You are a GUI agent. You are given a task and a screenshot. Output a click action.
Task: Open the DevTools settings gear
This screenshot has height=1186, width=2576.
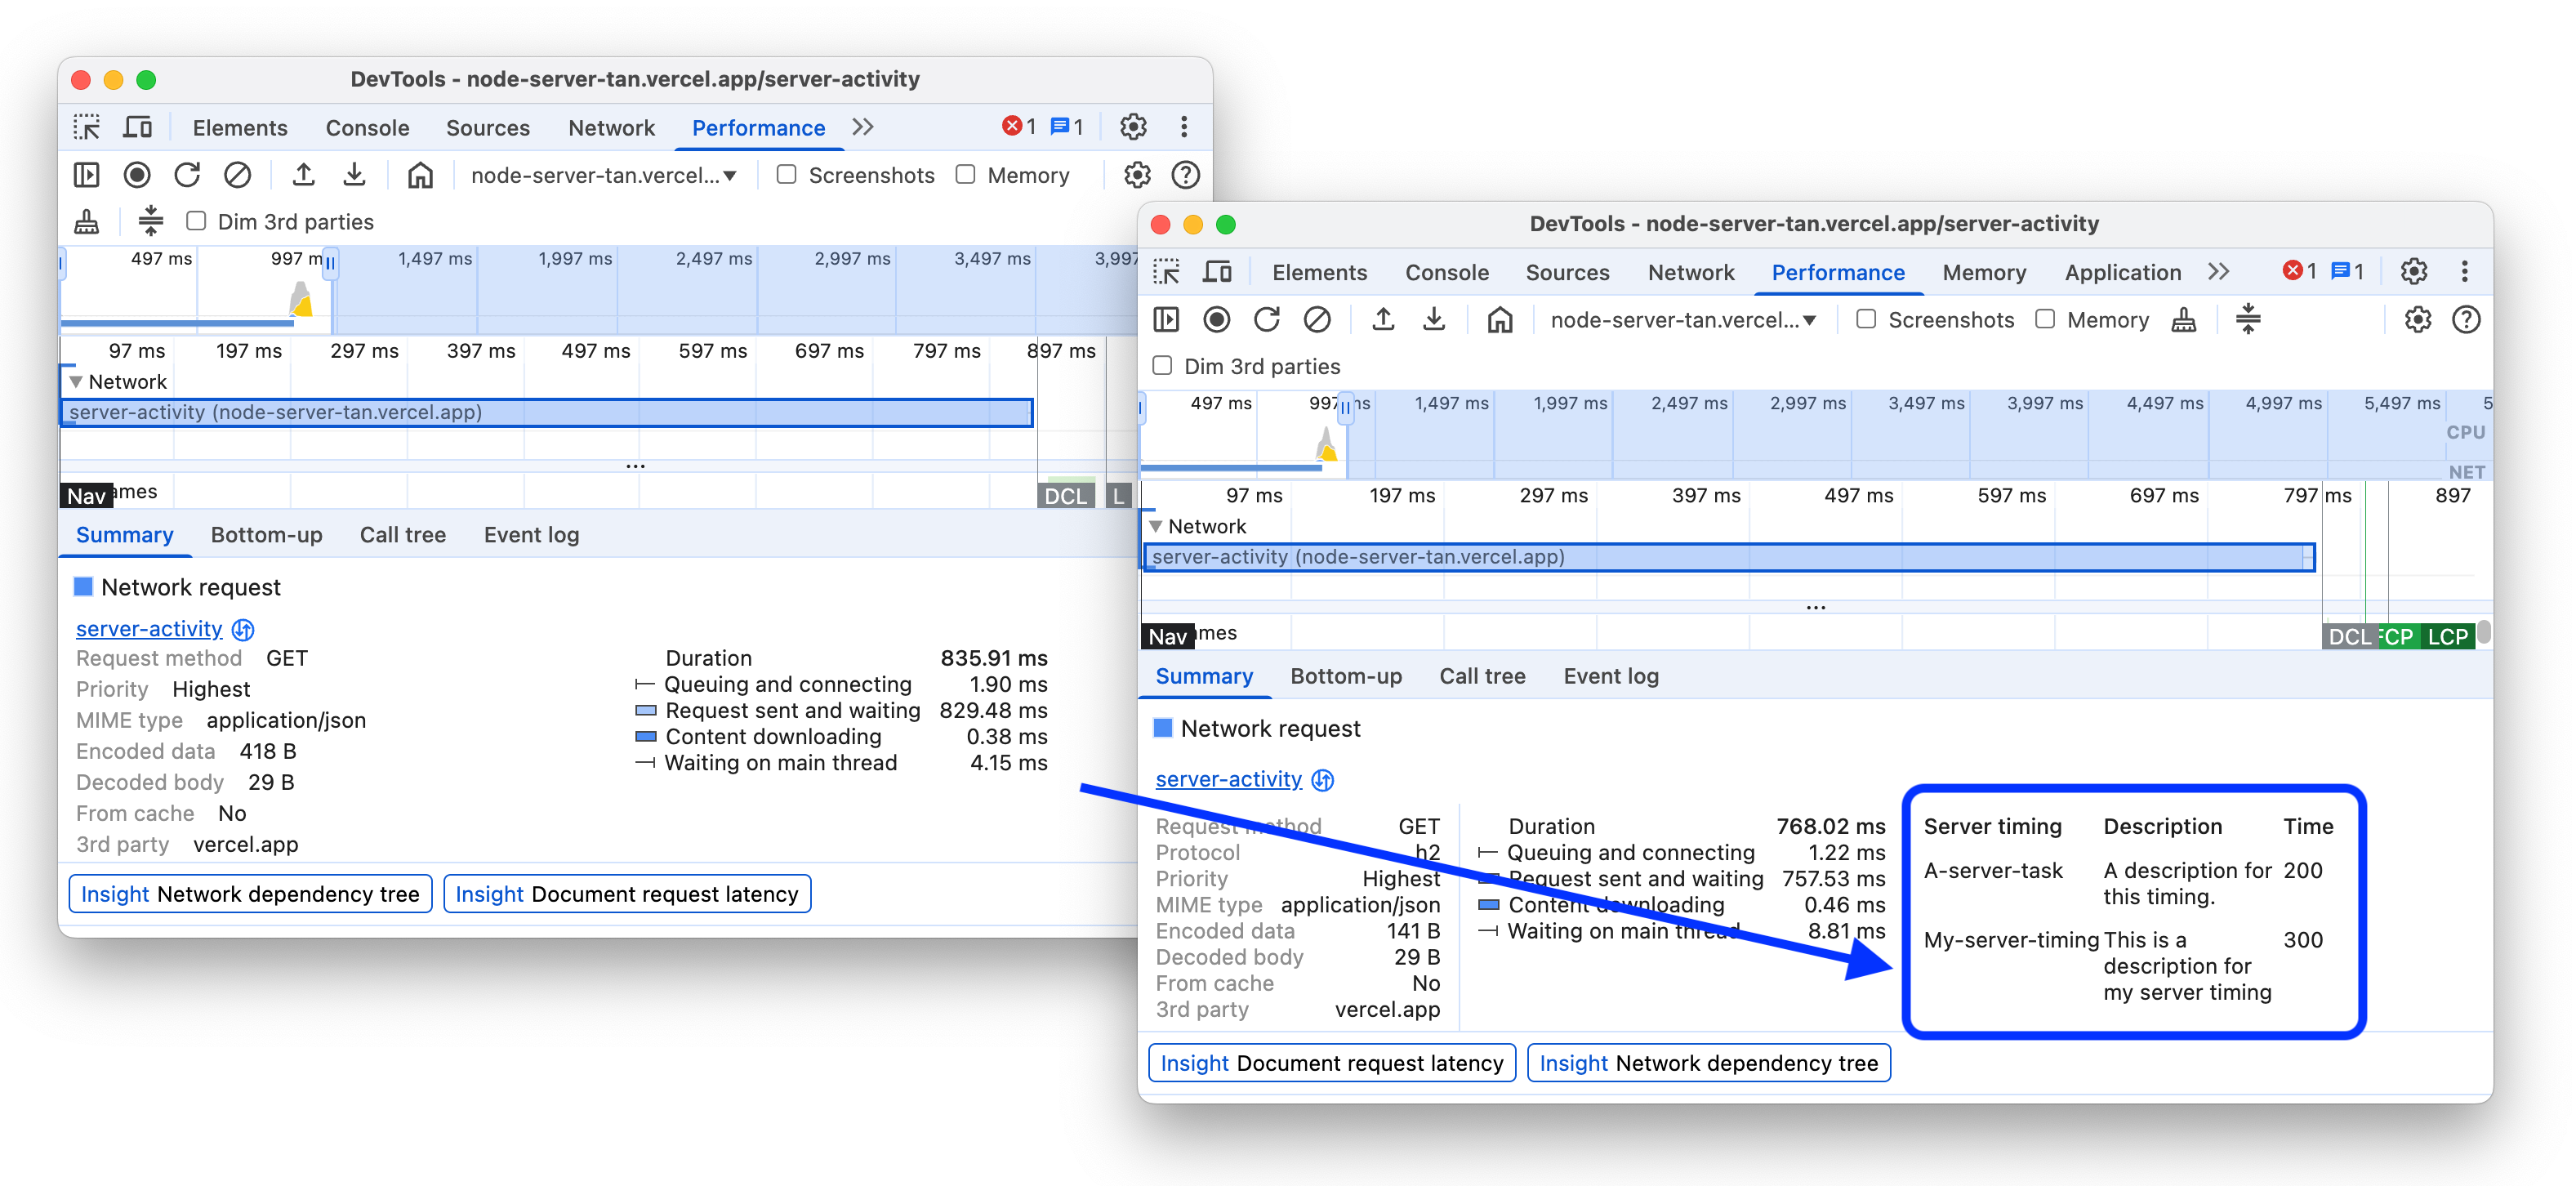(2413, 272)
